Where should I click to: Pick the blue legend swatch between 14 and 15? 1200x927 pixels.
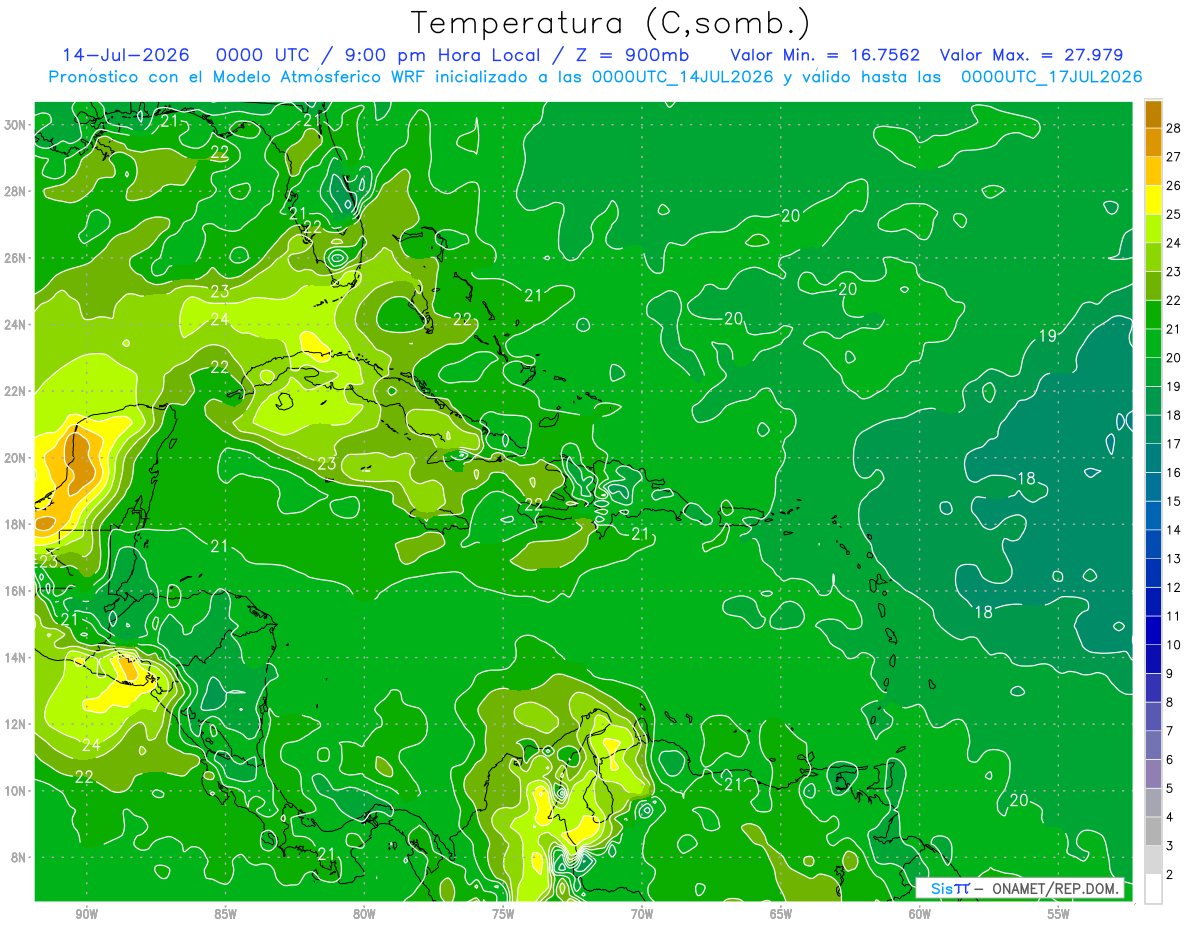1153,515
